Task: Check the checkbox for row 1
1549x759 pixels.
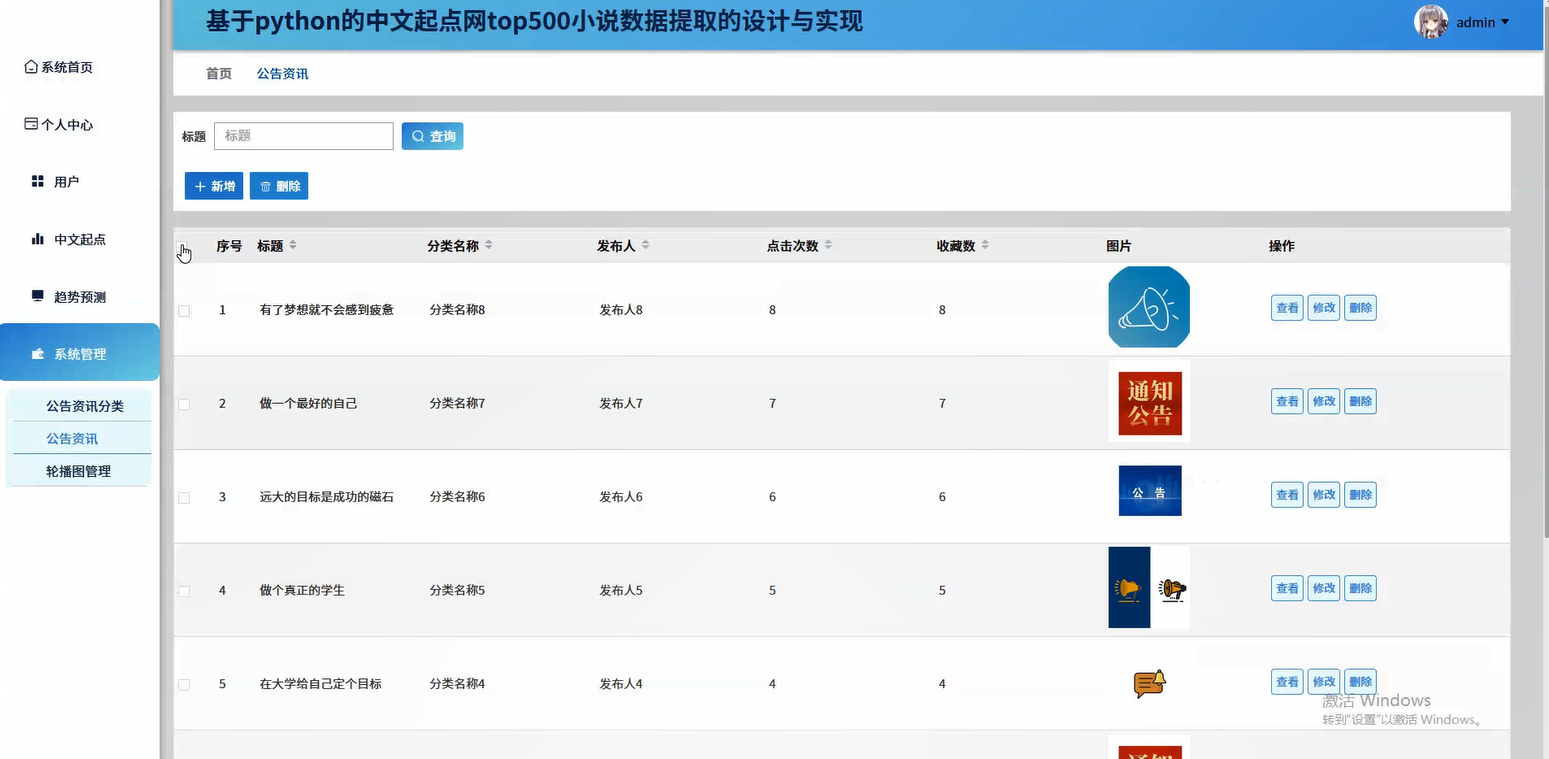Action: click(x=184, y=311)
